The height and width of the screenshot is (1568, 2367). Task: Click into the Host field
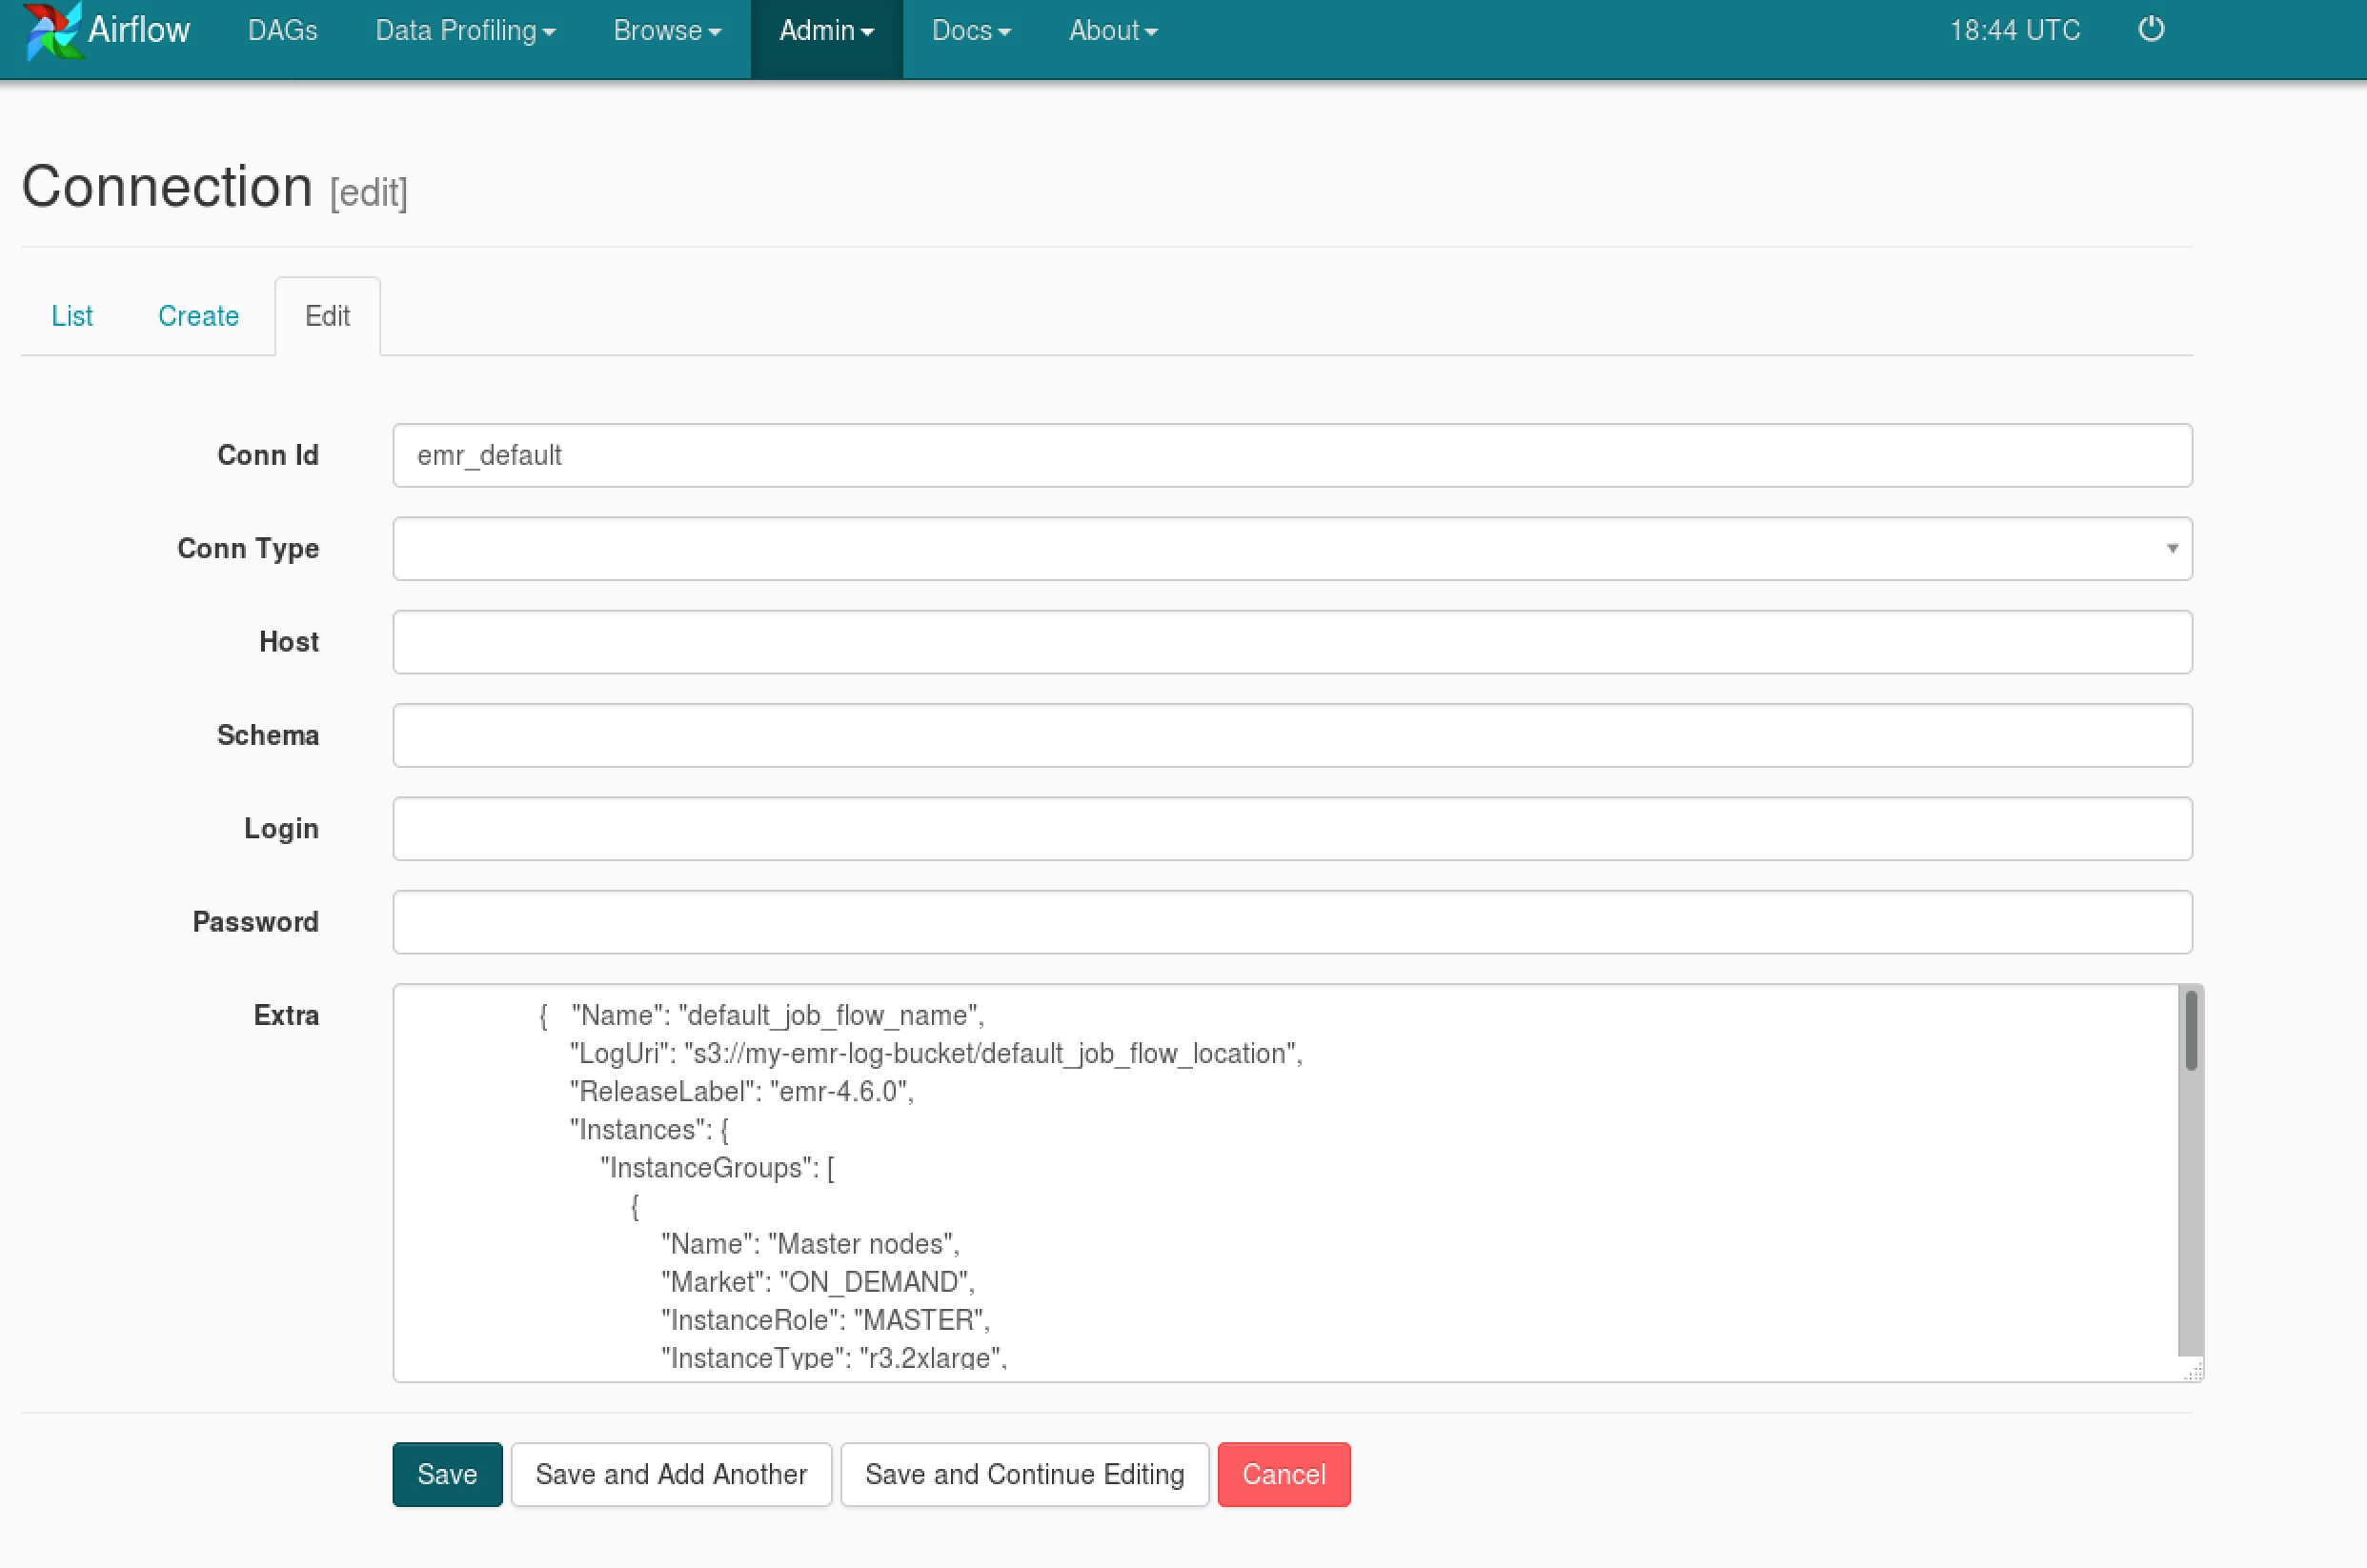1292,642
